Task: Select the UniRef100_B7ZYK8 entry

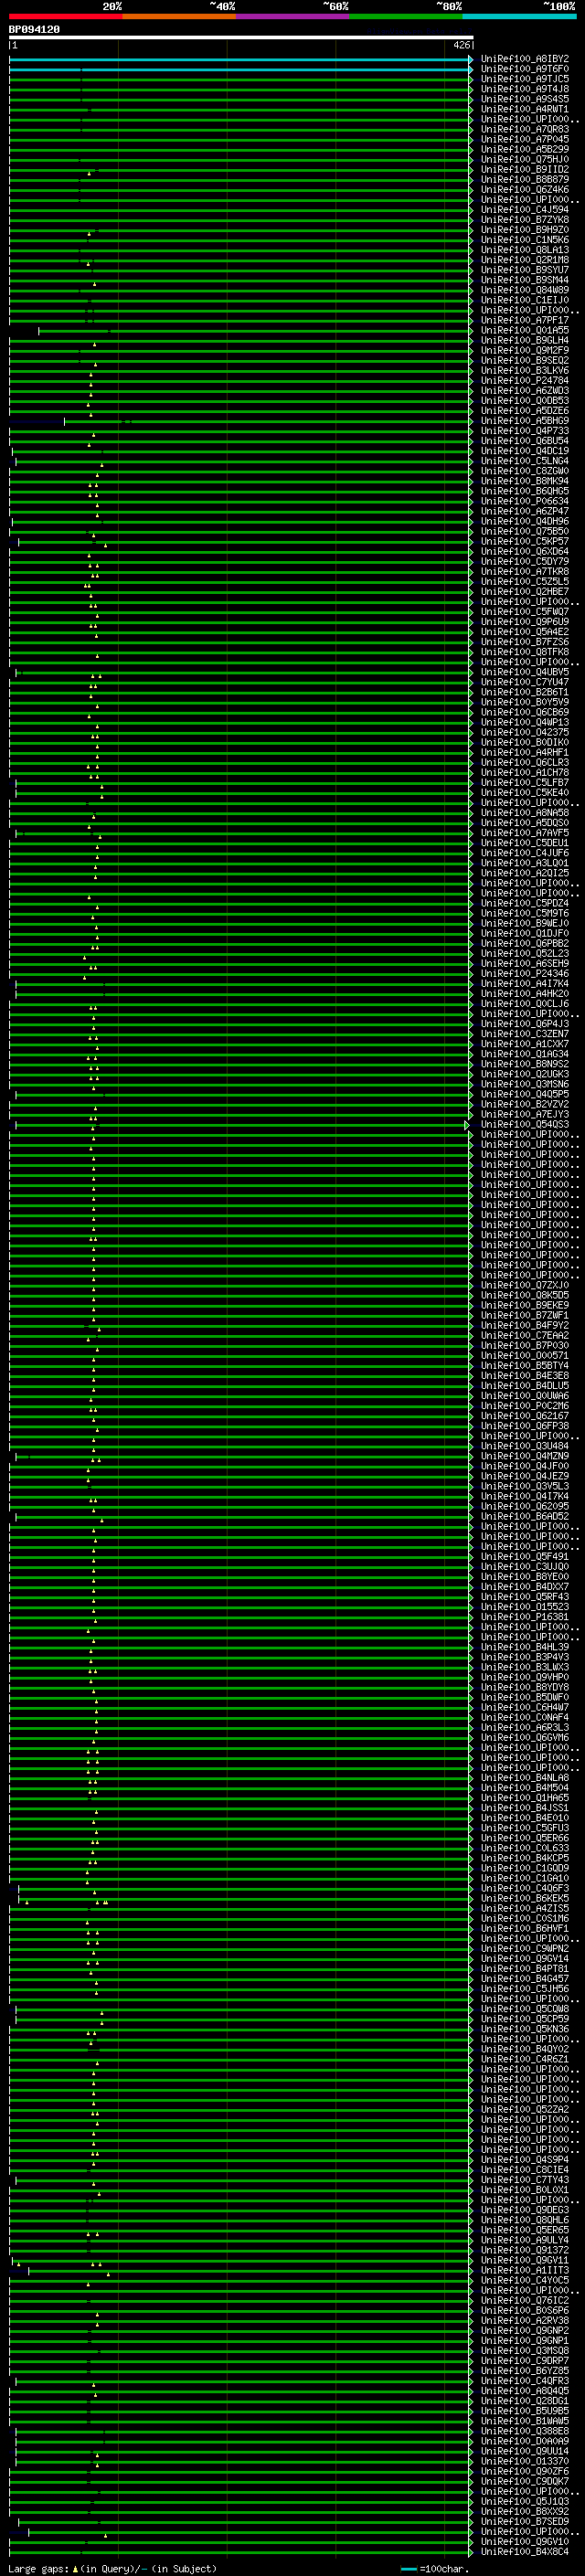Action: click(525, 219)
